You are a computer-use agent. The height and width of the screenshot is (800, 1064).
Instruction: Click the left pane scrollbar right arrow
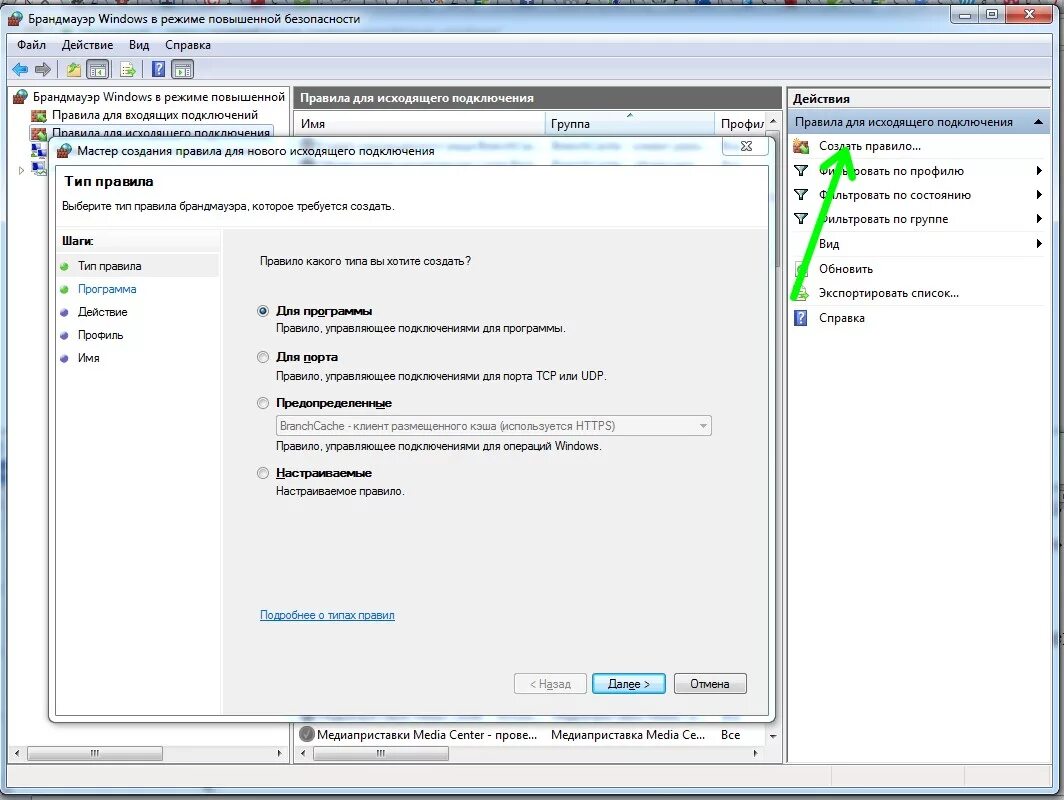[279, 753]
